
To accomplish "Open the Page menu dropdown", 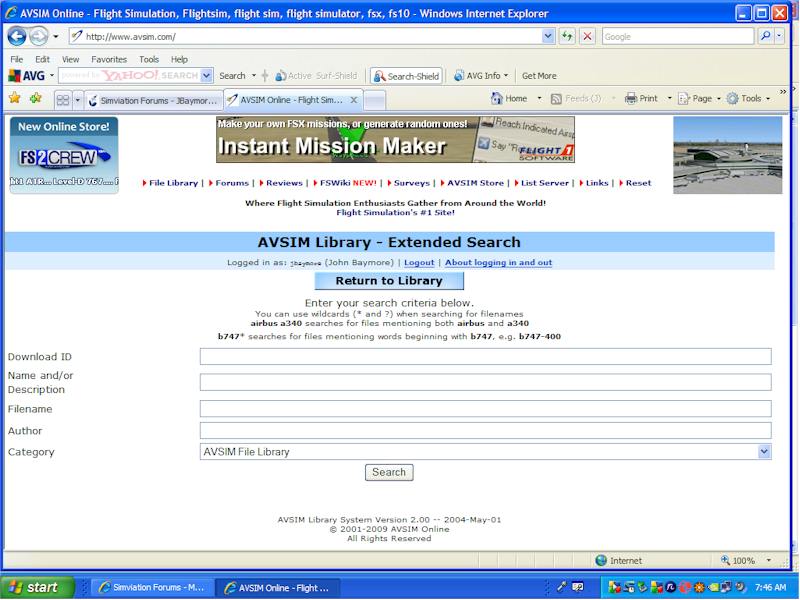I will (x=697, y=99).
